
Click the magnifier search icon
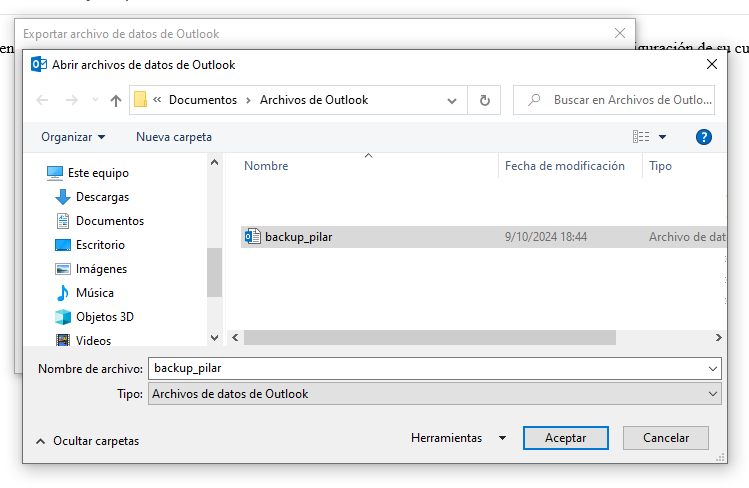[x=534, y=100]
